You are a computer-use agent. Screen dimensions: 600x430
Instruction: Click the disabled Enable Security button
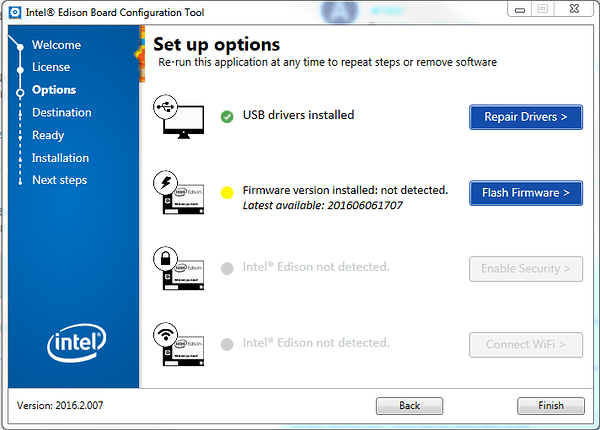(526, 269)
